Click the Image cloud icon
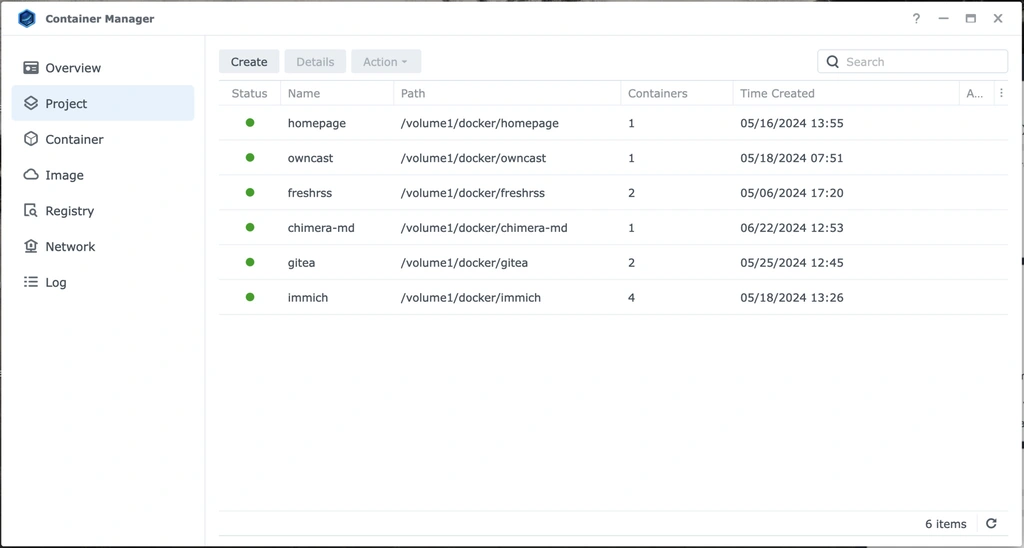This screenshot has width=1024, height=548. point(31,174)
